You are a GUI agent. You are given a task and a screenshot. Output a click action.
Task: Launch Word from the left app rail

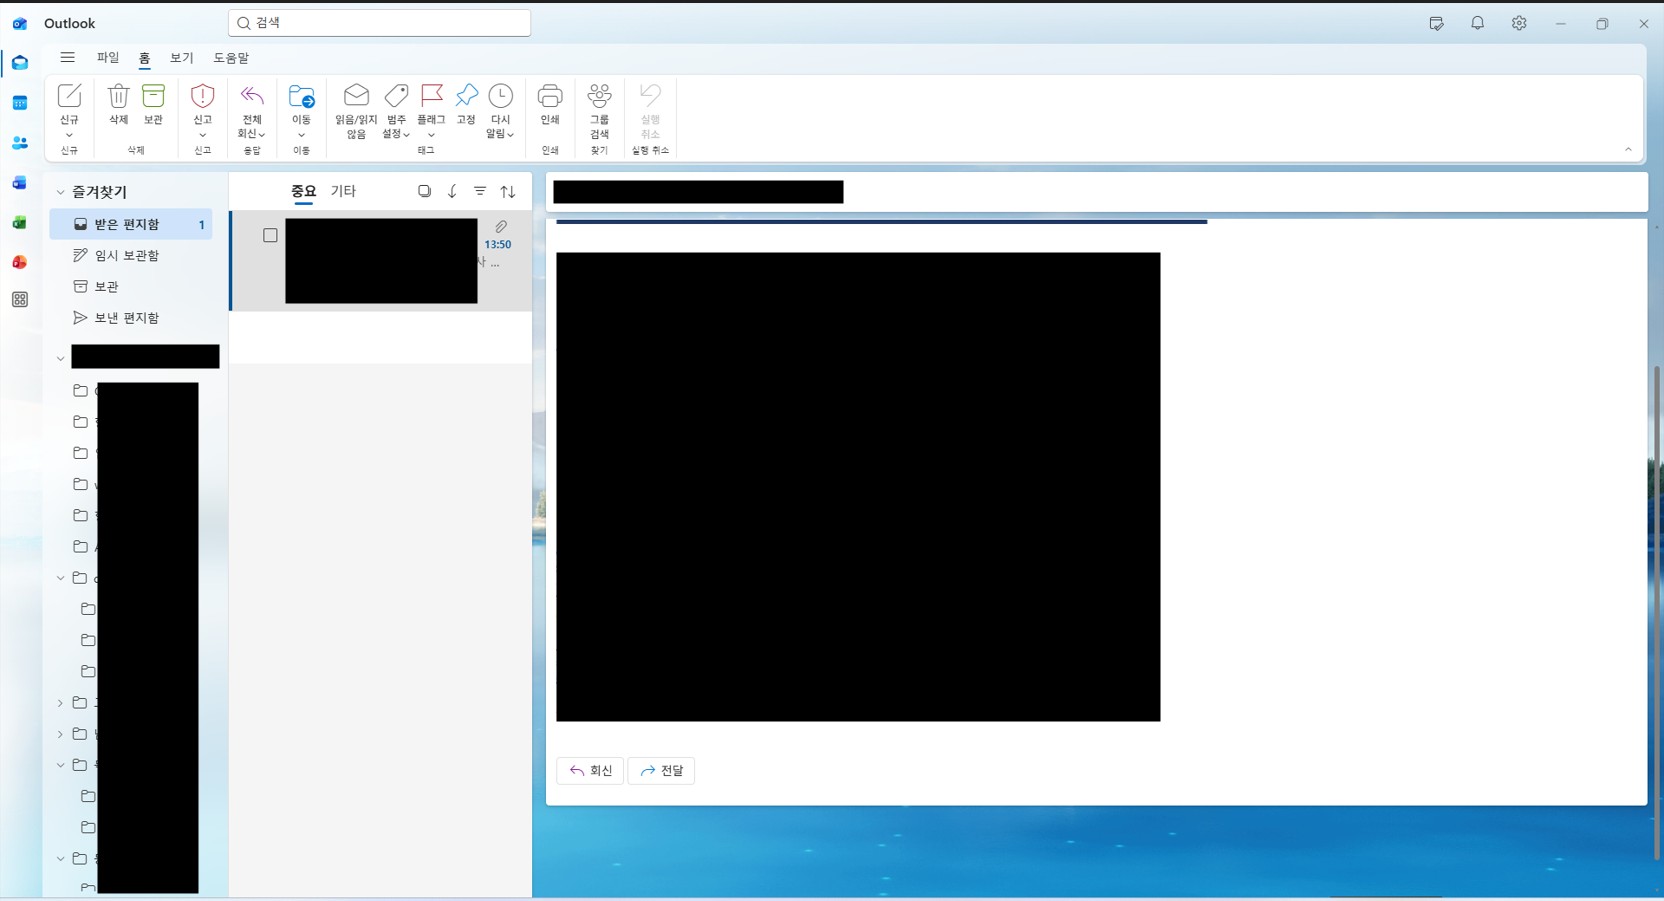[x=20, y=183]
